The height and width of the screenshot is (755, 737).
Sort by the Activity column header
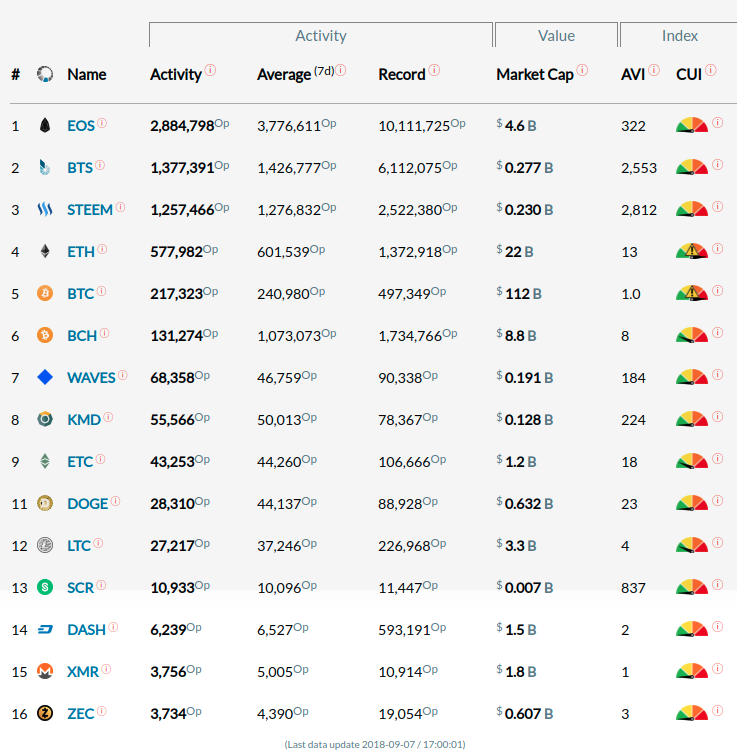coord(176,75)
